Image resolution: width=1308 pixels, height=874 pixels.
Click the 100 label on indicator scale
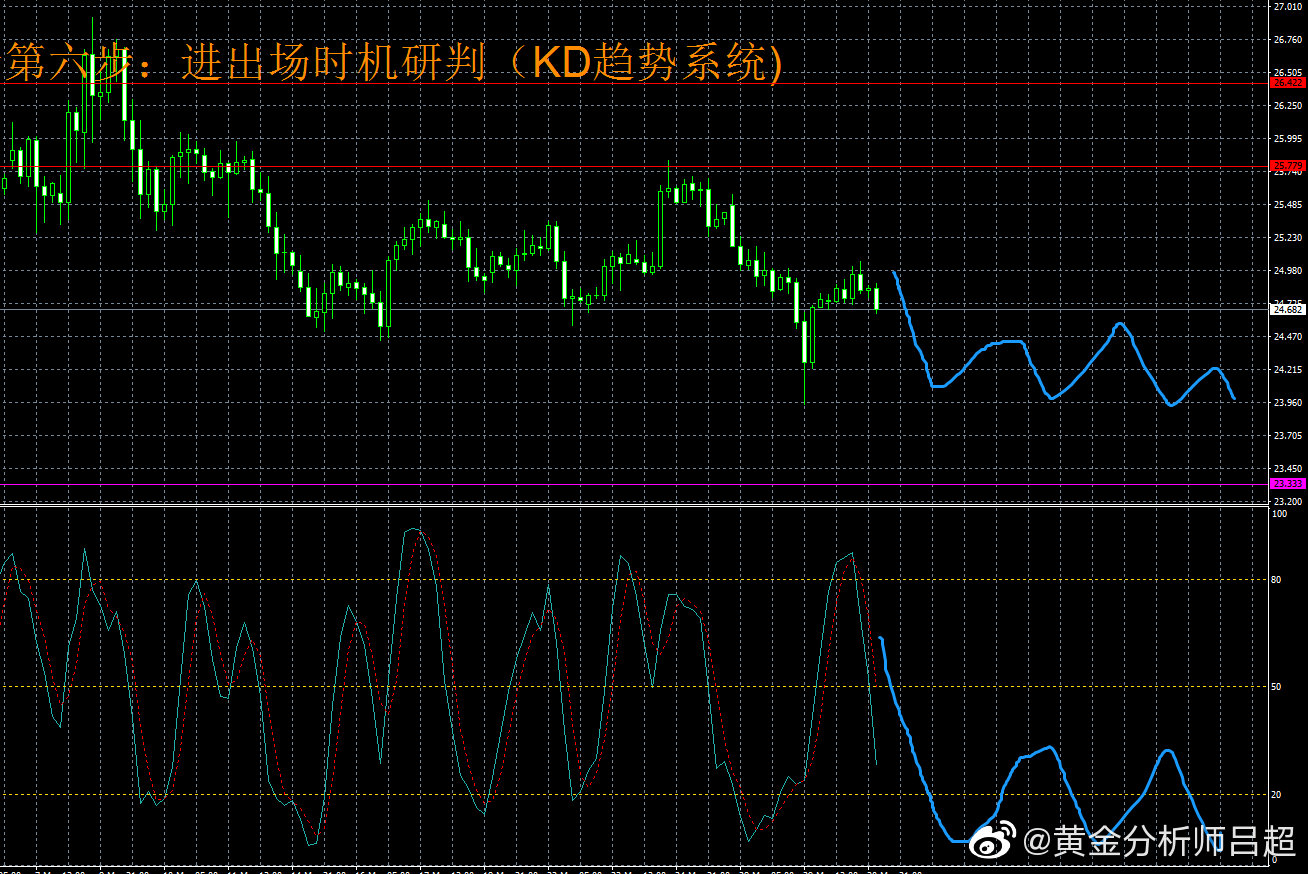pyautogui.click(x=1277, y=513)
